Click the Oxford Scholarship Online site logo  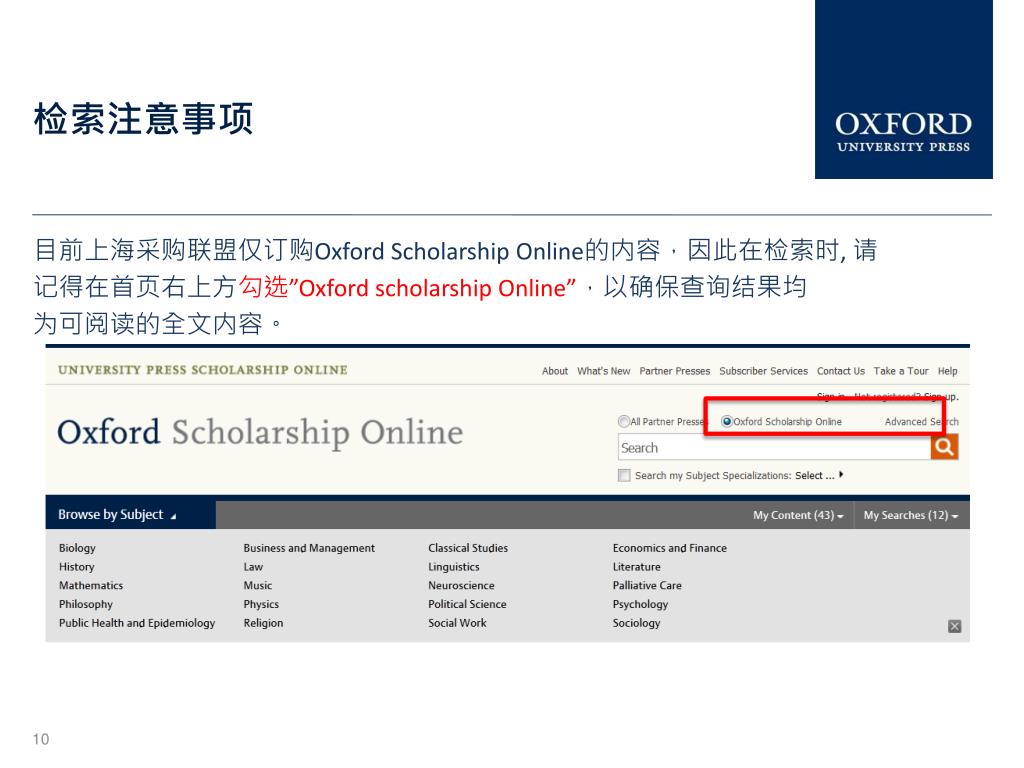pyautogui.click(x=260, y=433)
